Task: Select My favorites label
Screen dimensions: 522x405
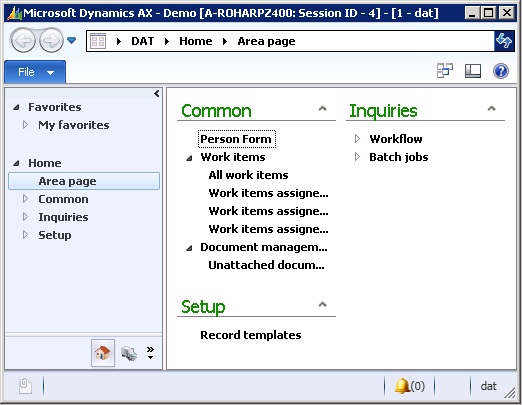Action: click(74, 125)
